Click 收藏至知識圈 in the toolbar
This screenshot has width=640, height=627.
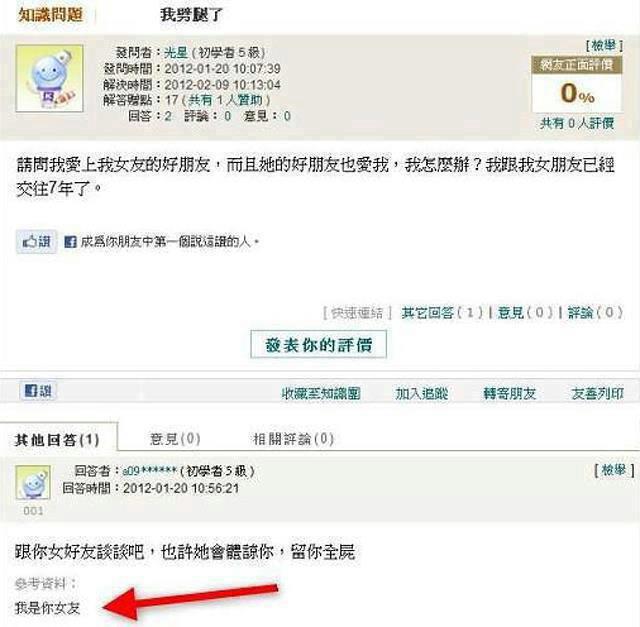[x=321, y=394]
